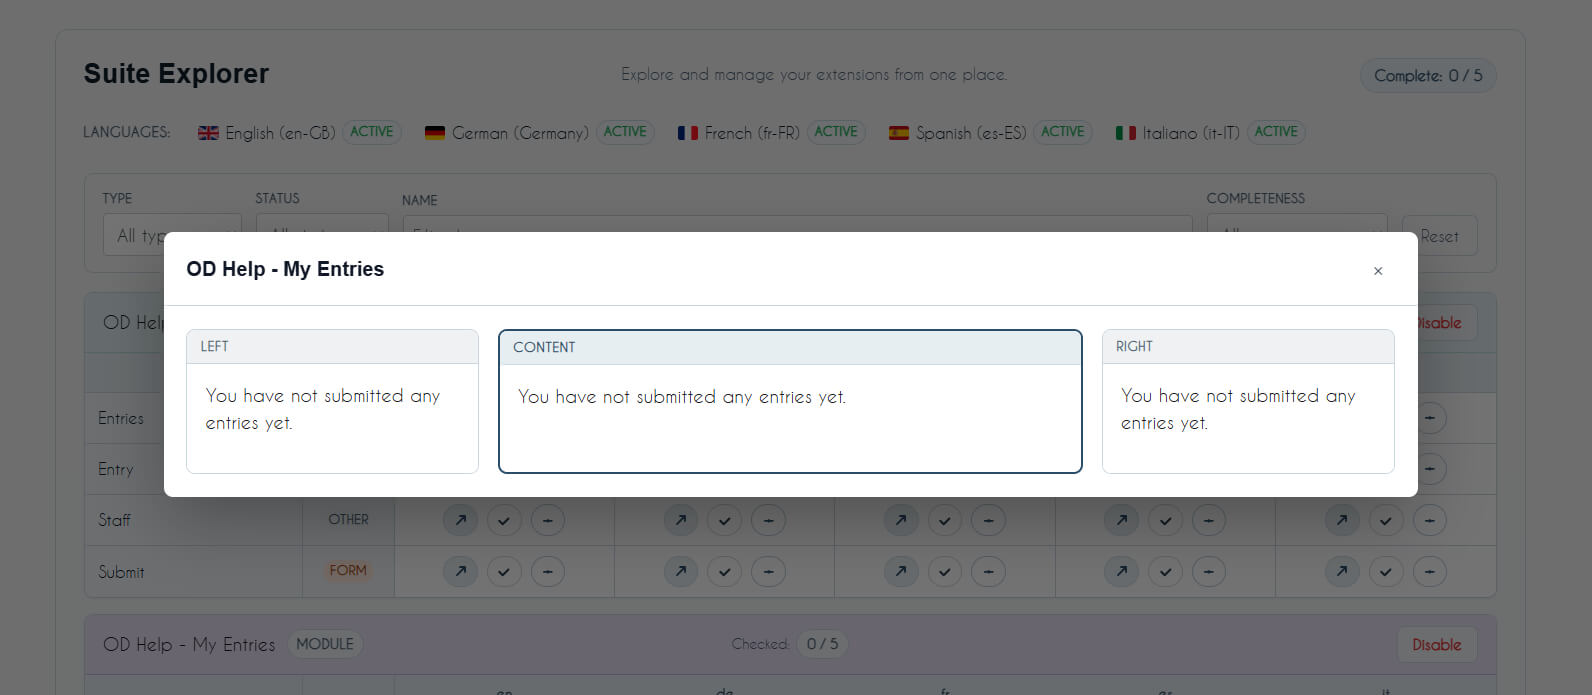Mark Submit as checked for Spanish
This screenshot has width=1592, height=695.
click(x=1165, y=571)
